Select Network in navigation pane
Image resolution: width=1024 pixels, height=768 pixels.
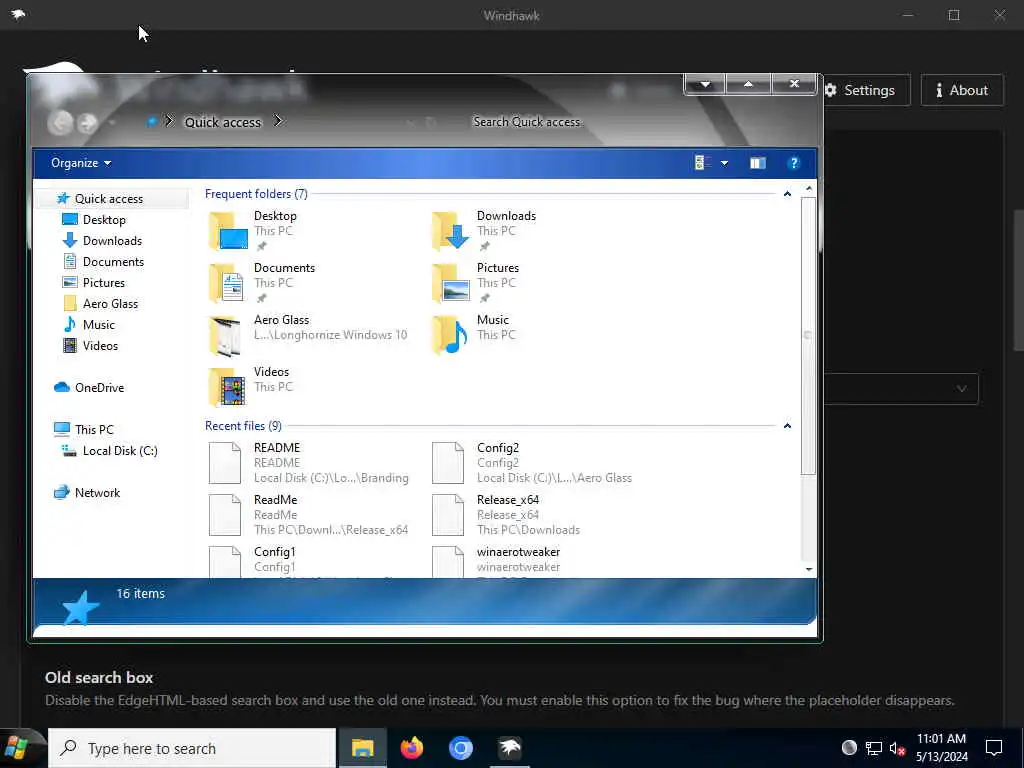pyautogui.click(x=97, y=492)
